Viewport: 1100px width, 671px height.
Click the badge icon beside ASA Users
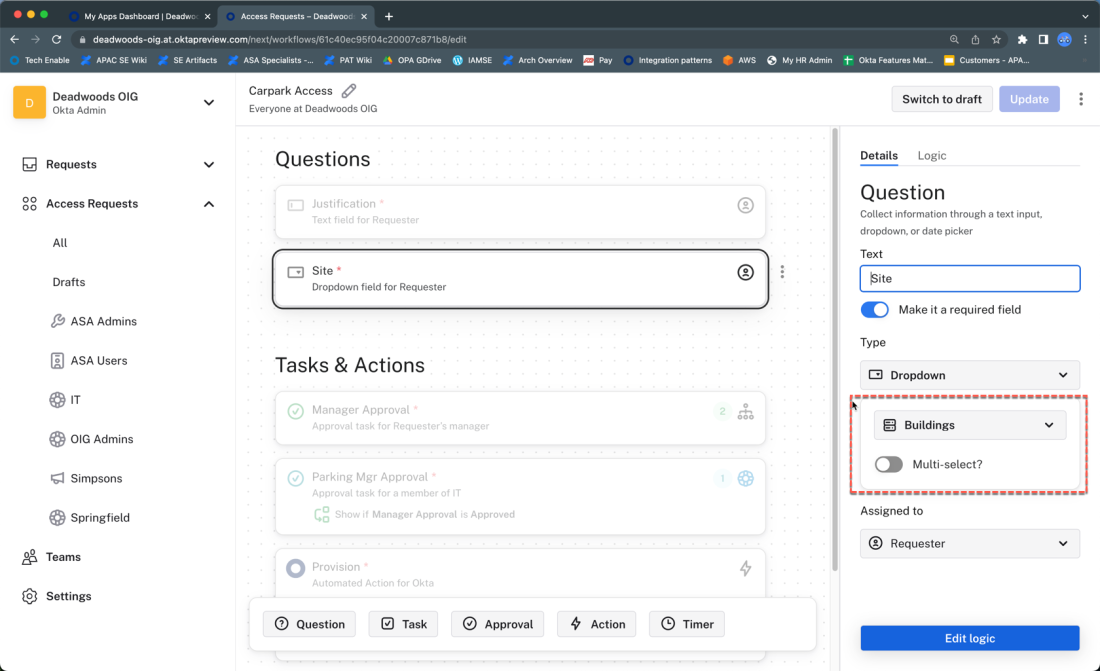click(x=58, y=361)
